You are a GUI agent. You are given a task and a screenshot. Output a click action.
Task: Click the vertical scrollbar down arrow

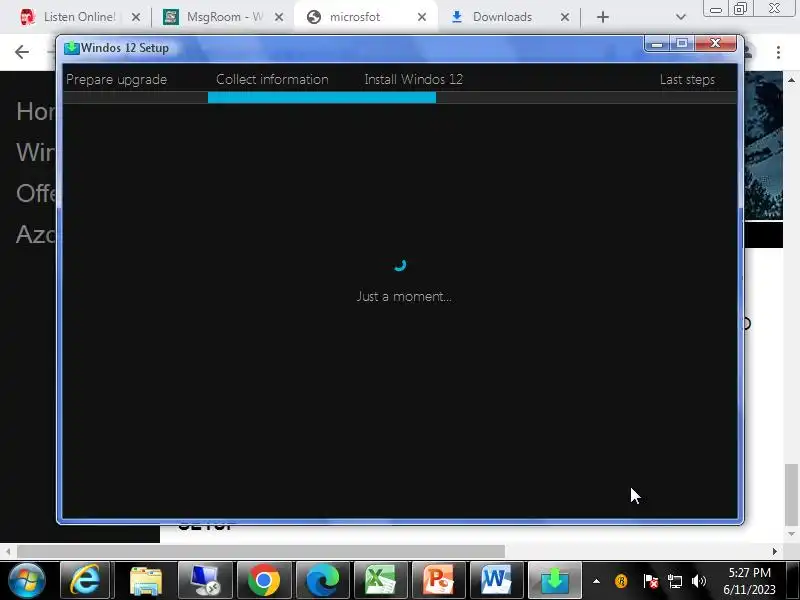click(791, 534)
